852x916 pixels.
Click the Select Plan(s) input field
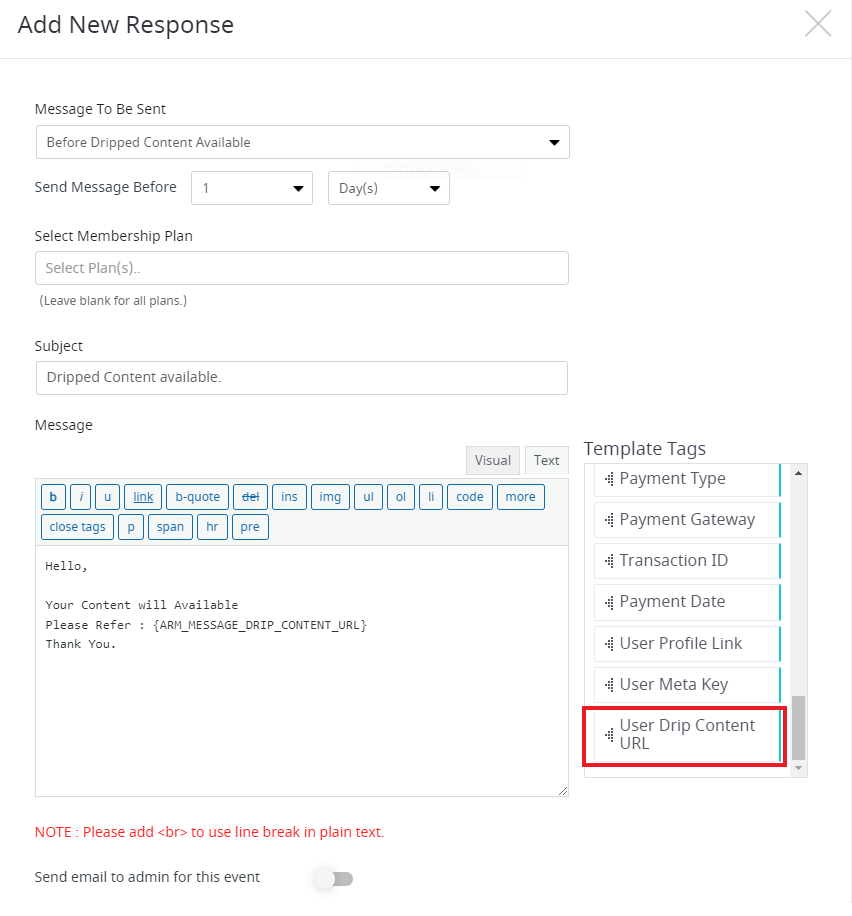click(x=302, y=268)
